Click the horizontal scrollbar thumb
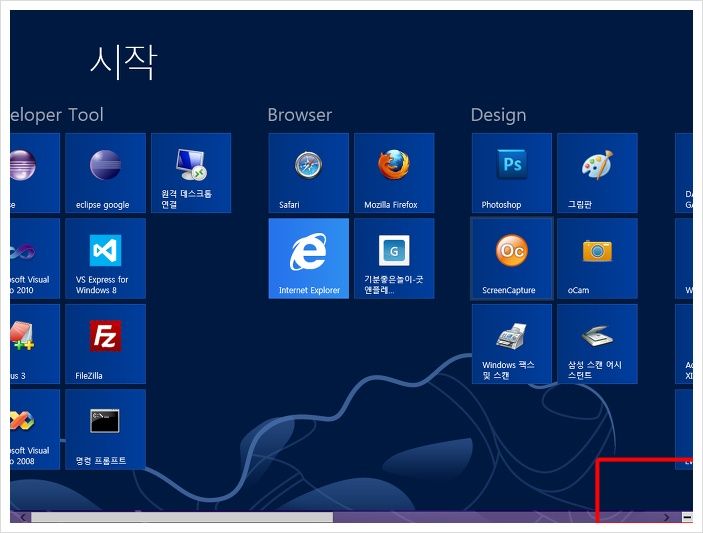 (x=182, y=517)
